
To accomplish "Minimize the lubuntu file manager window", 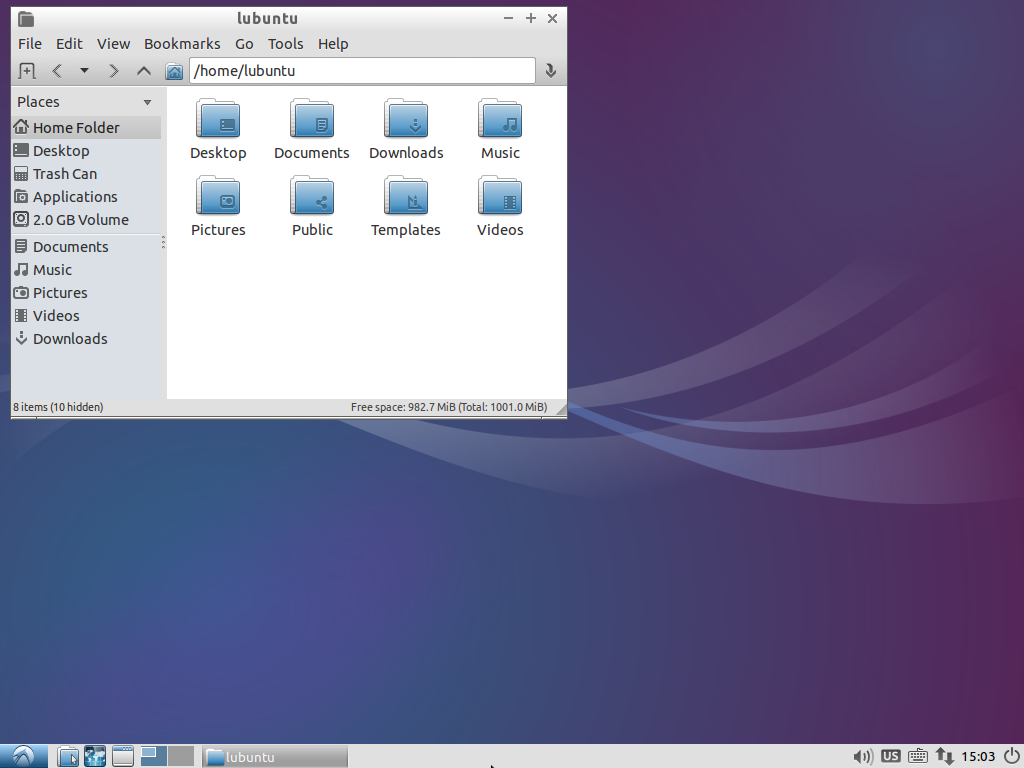I will [508, 18].
